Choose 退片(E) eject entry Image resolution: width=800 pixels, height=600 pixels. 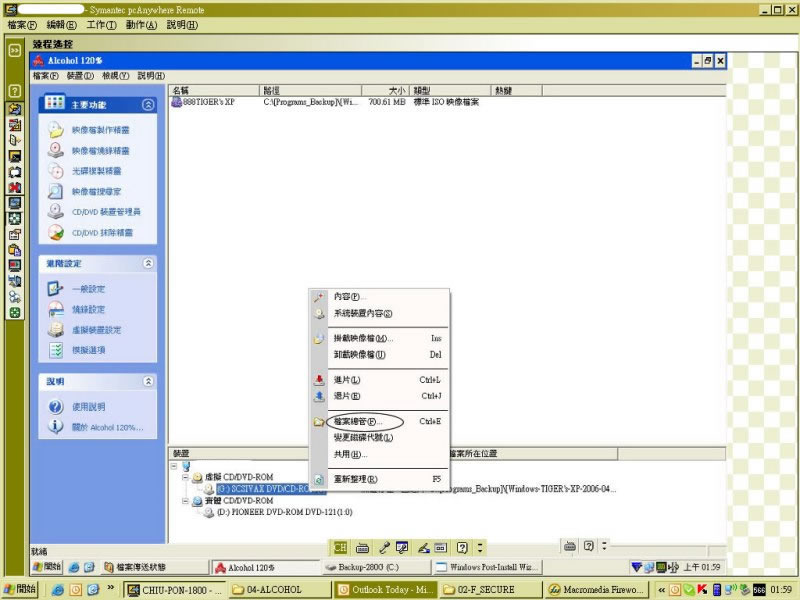[379, 396]
